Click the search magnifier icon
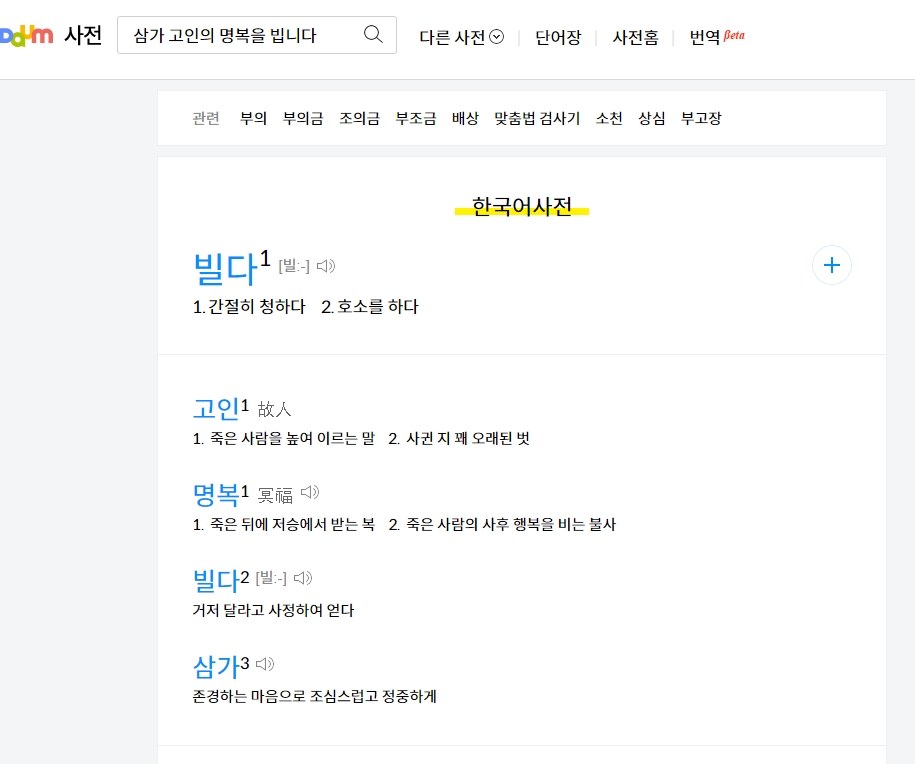This screenshot has width=915, height=764. click(x=372, y=34)
